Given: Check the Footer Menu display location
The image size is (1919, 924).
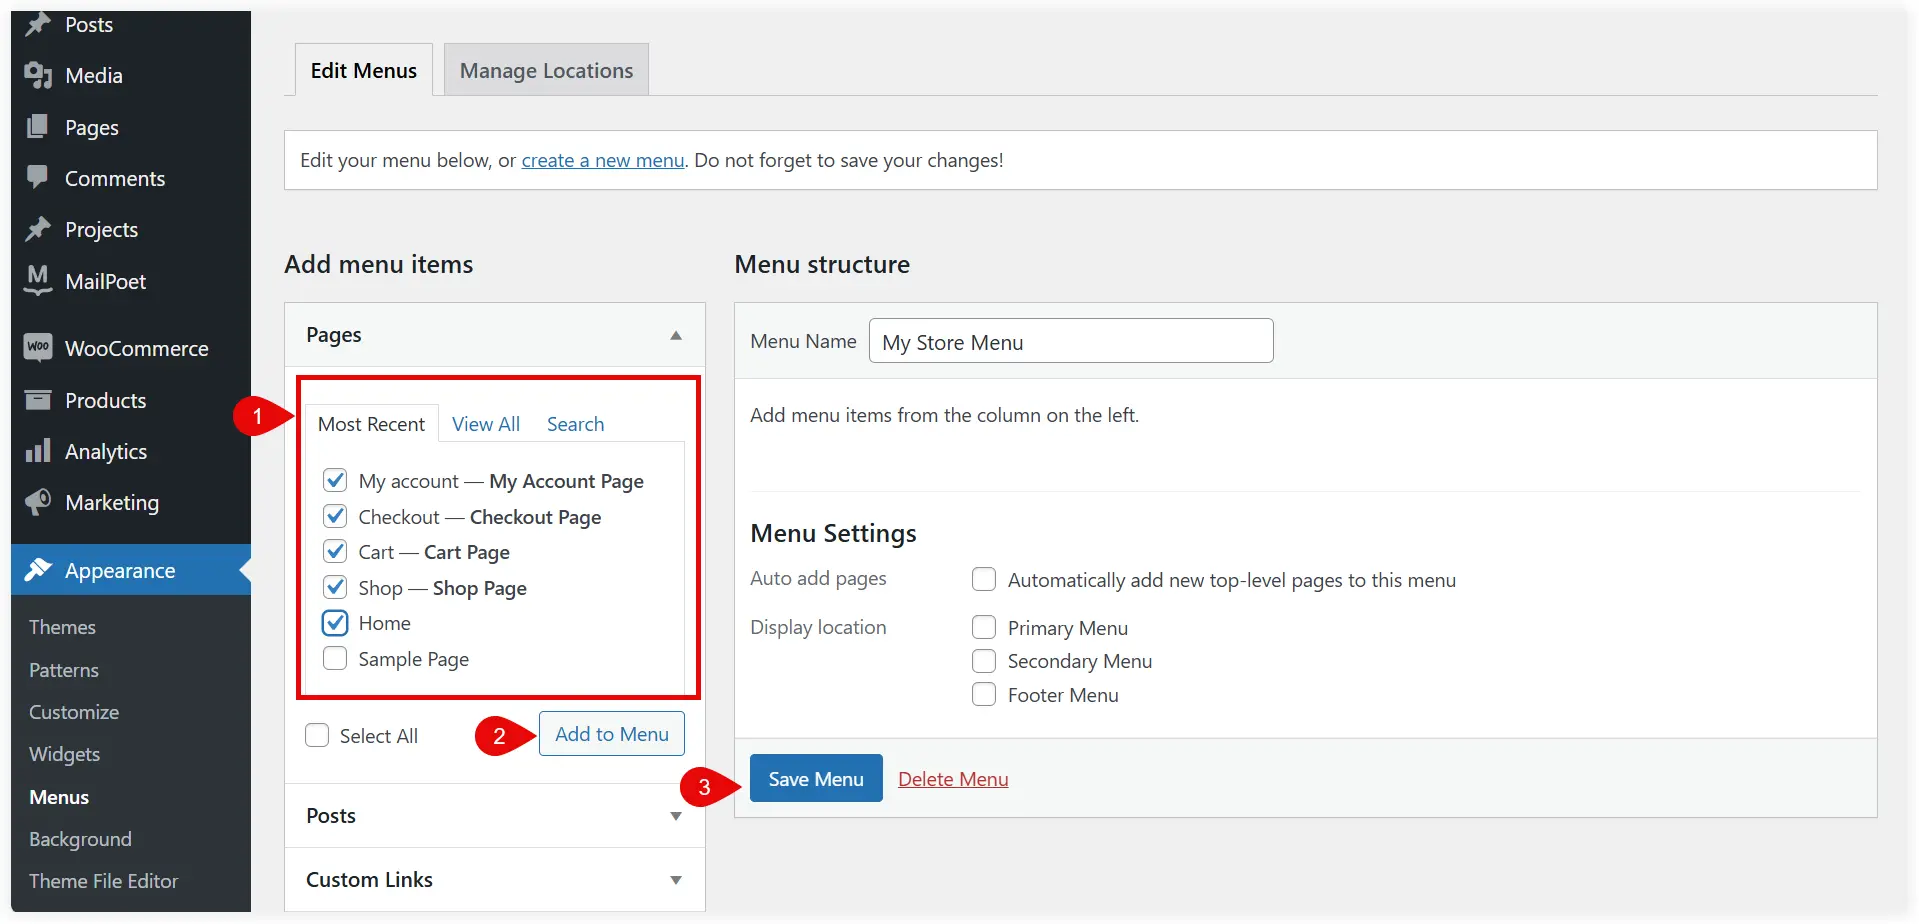Looking at the screenshot, I should (984, 694).
